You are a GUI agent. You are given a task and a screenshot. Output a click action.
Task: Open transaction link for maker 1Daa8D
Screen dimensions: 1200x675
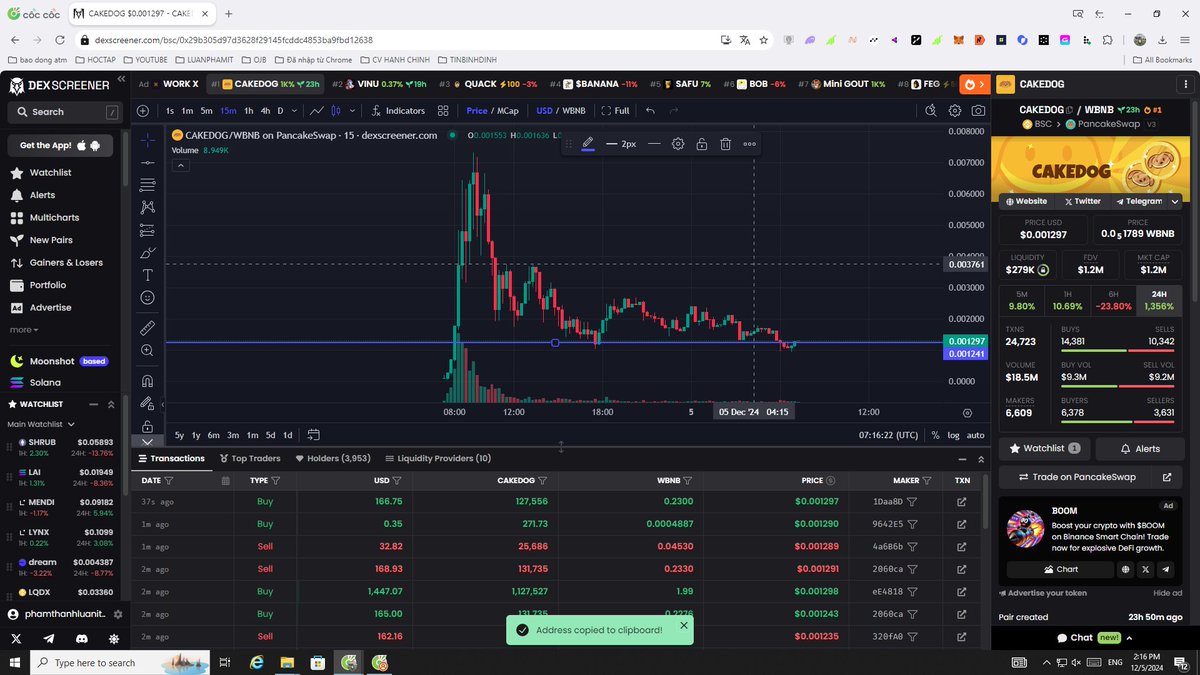click(962, 501)
